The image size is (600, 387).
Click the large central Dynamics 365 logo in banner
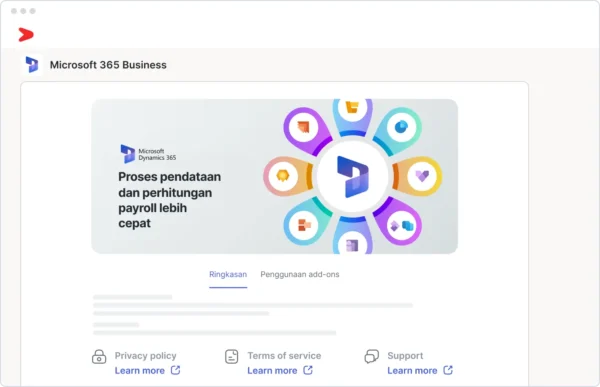pos(352,176)
